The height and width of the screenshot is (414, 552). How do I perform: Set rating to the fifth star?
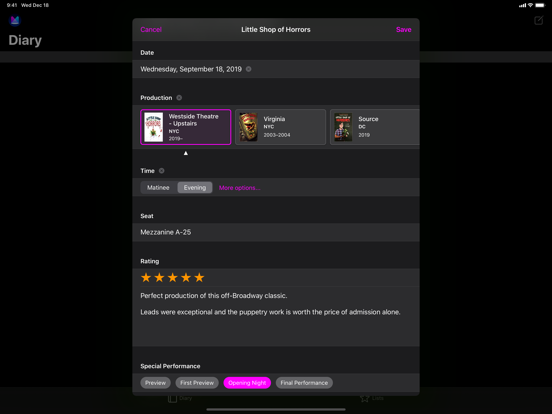pyautogui.click(x=199, y=277)
